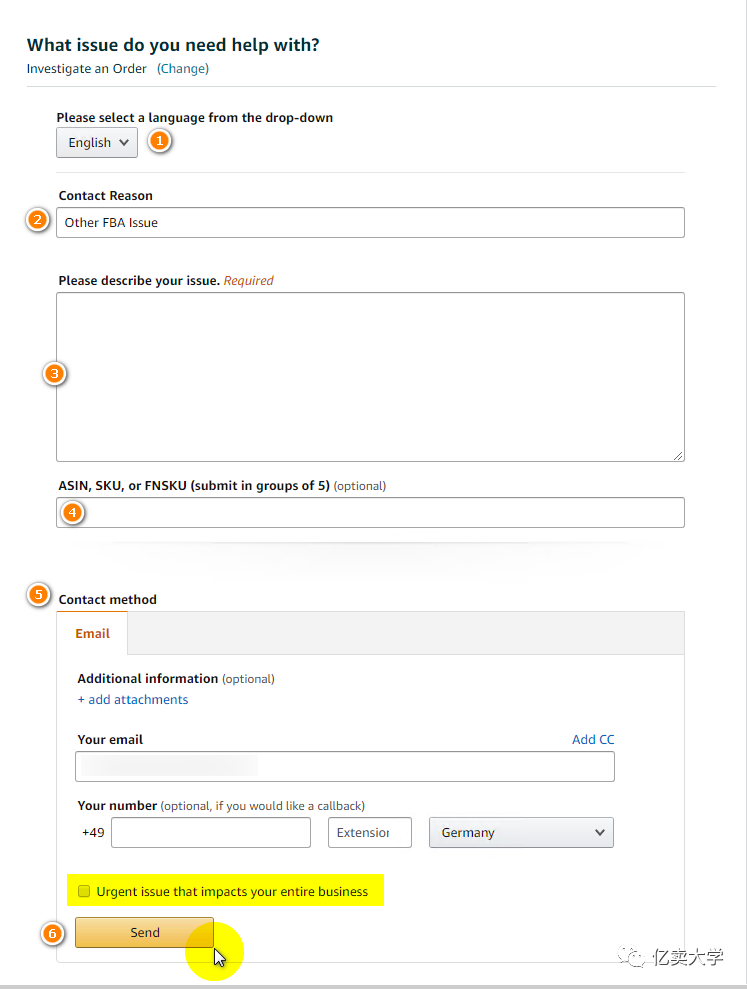Image resolution: width=747 pixels, height=989 pixels.
Task: Click the Add CC link
Action: coord(593,740)
